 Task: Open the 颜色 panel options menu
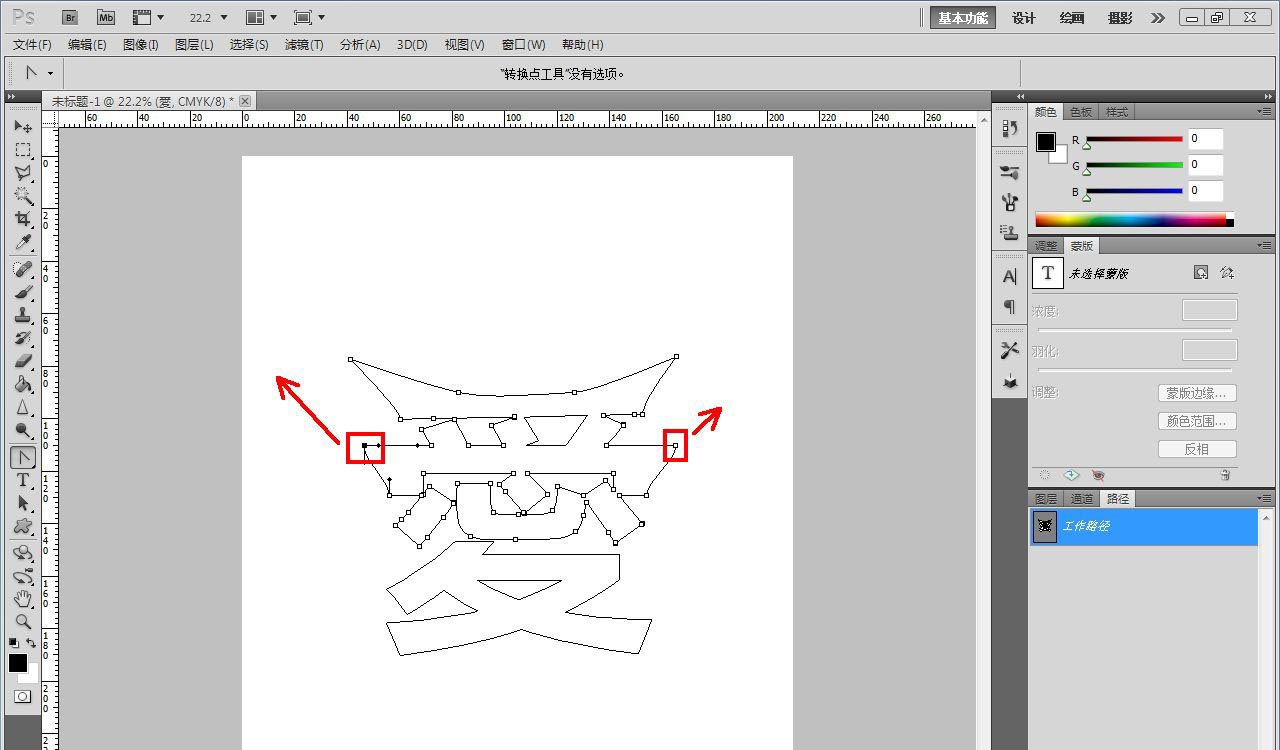[1266, 112]
